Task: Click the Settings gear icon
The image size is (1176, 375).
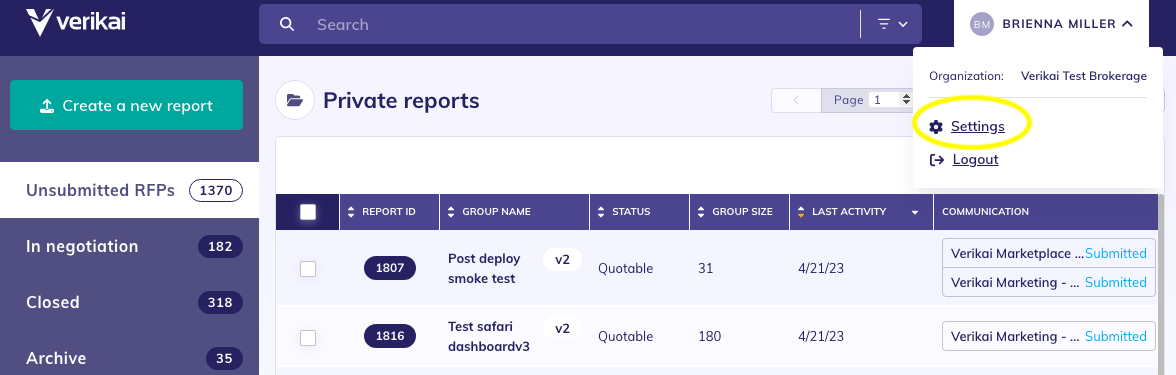Action: coord(936,127)
